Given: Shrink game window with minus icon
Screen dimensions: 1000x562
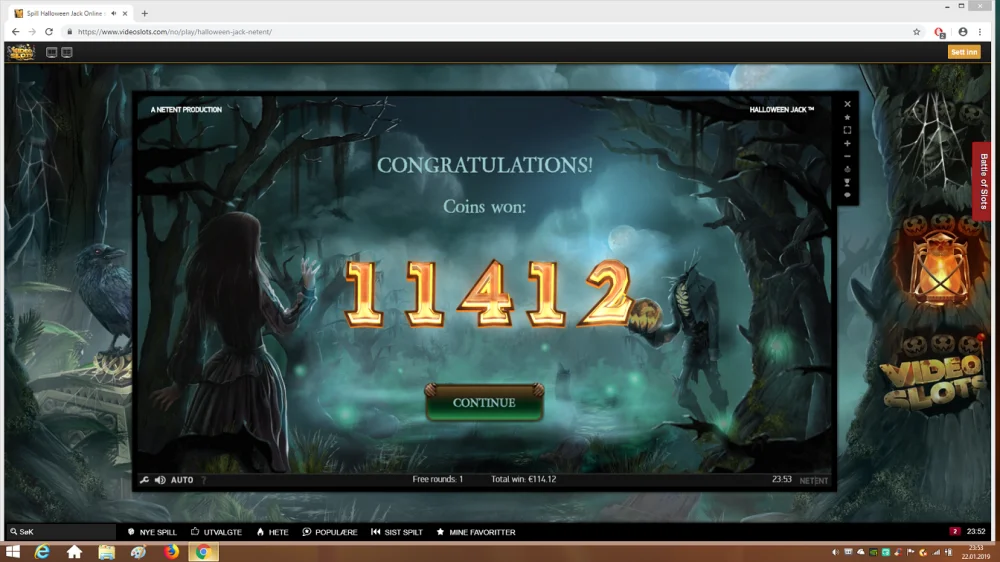Looking at the screenshot, I should tap(848, 156).
